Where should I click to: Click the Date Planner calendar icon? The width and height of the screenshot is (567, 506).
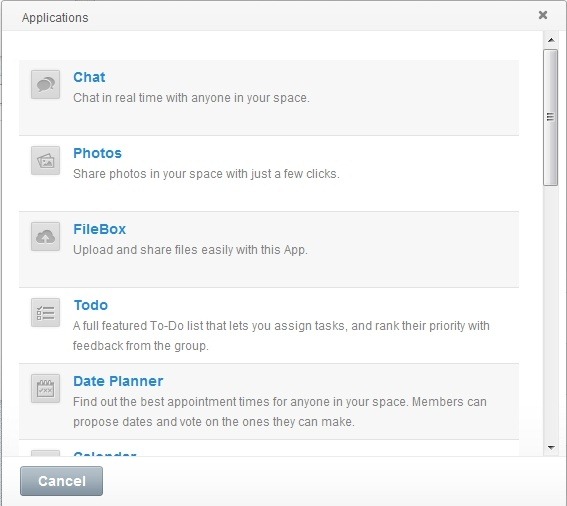[45, 388]
